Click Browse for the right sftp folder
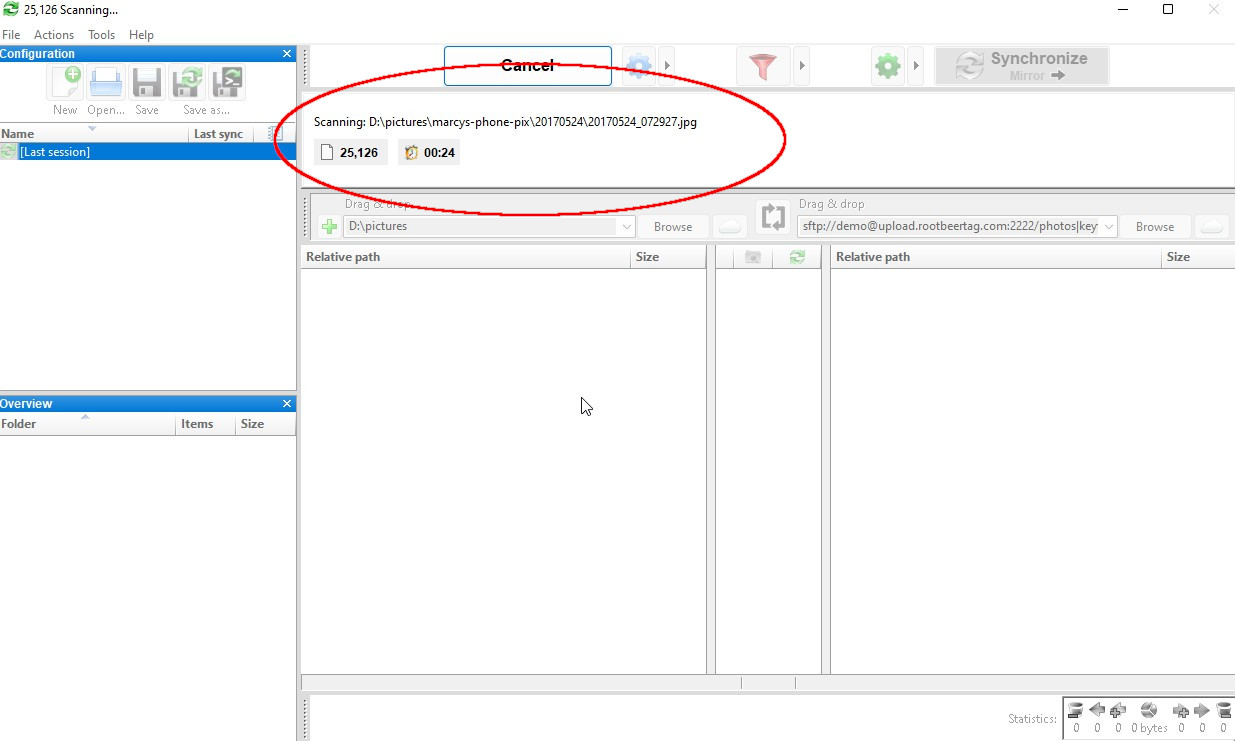The height and width of the screenshot is (741, 1235). point(1154,227)
